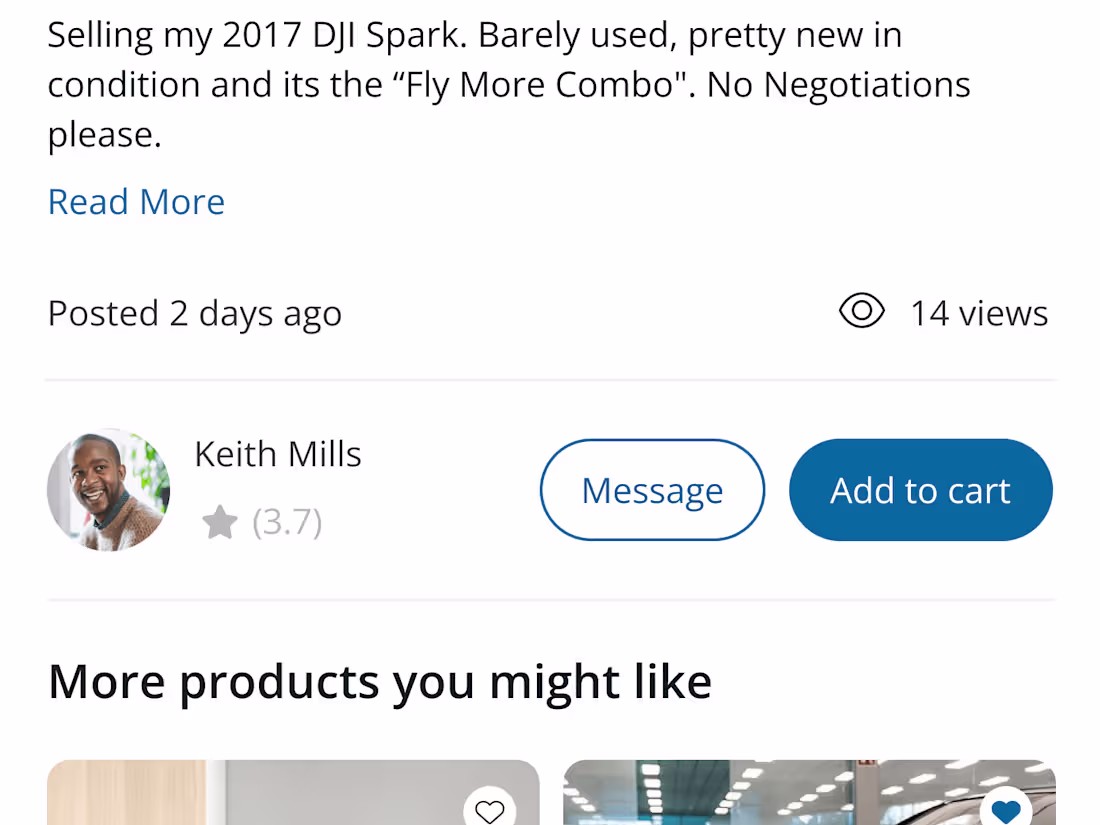Favorite the left recommended product with the outline heart

pyautogui.click(x=489, y=810)
